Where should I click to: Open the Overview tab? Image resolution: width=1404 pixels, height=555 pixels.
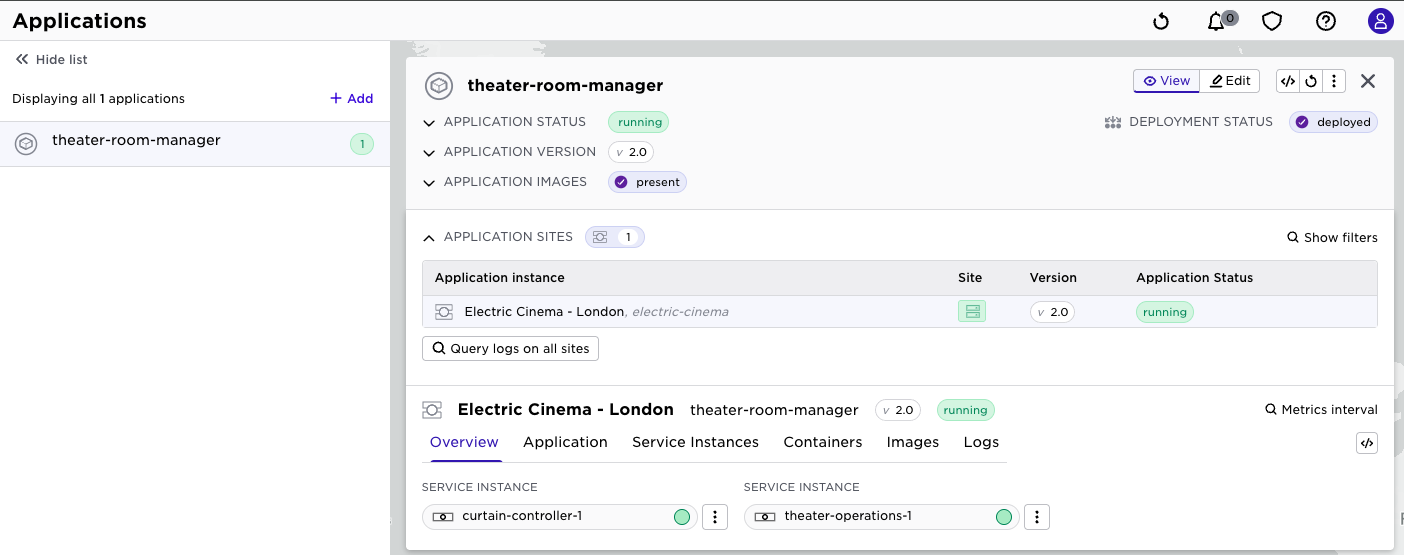[x=464, y=442]
